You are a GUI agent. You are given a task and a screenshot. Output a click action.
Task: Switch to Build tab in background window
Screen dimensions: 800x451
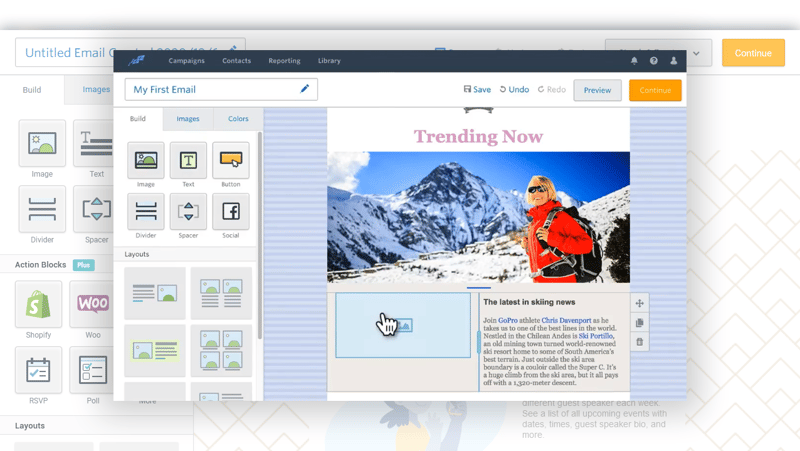pyautogui.click(x=32, y=90)
